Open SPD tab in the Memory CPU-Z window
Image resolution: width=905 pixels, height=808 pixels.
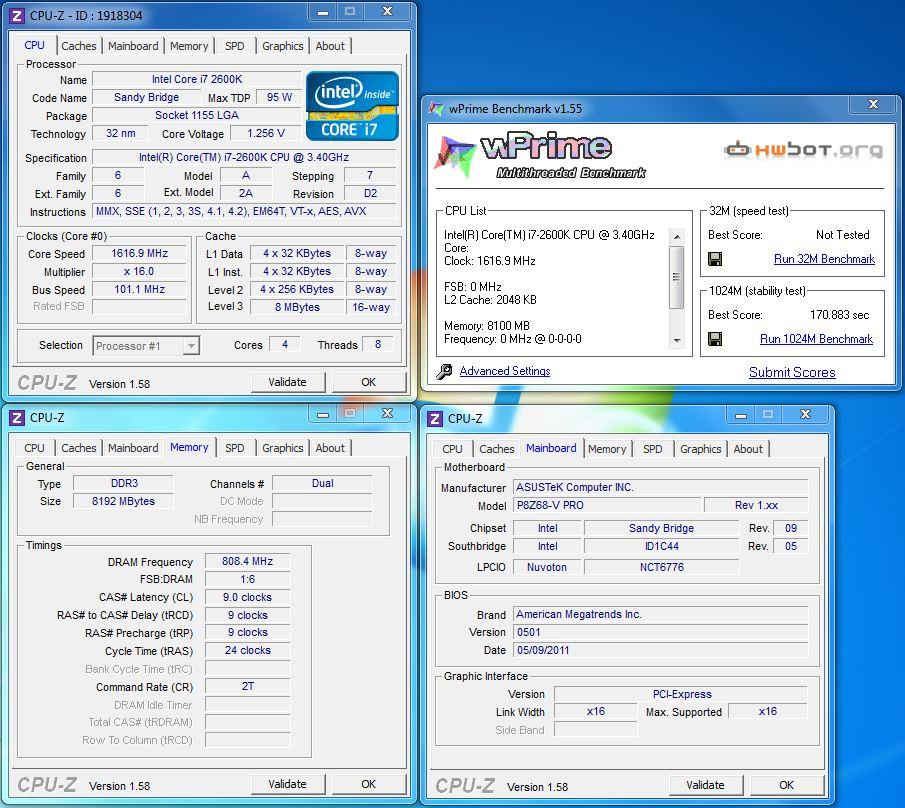click(234, 448)
